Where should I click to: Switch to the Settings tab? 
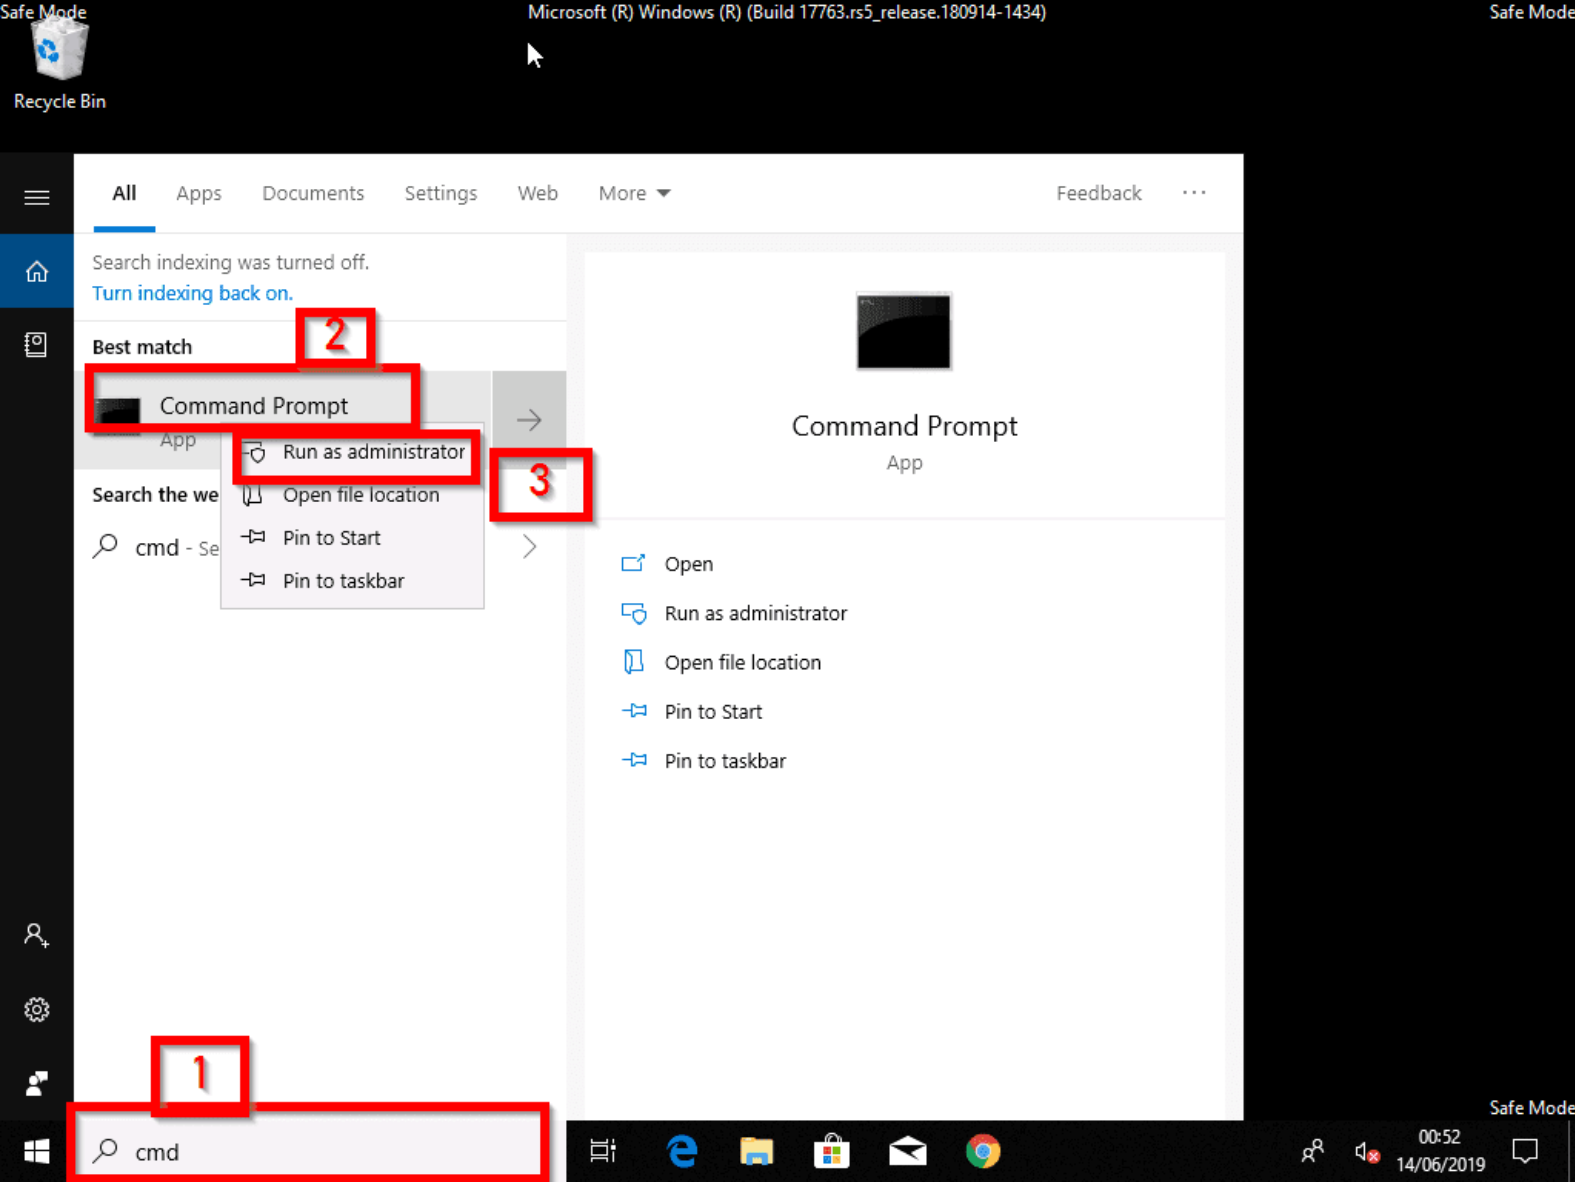441,193
